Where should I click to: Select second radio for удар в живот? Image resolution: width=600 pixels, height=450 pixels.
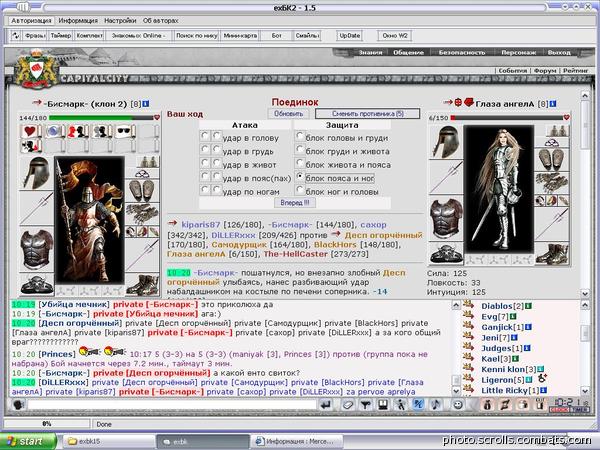coord(217,163)
